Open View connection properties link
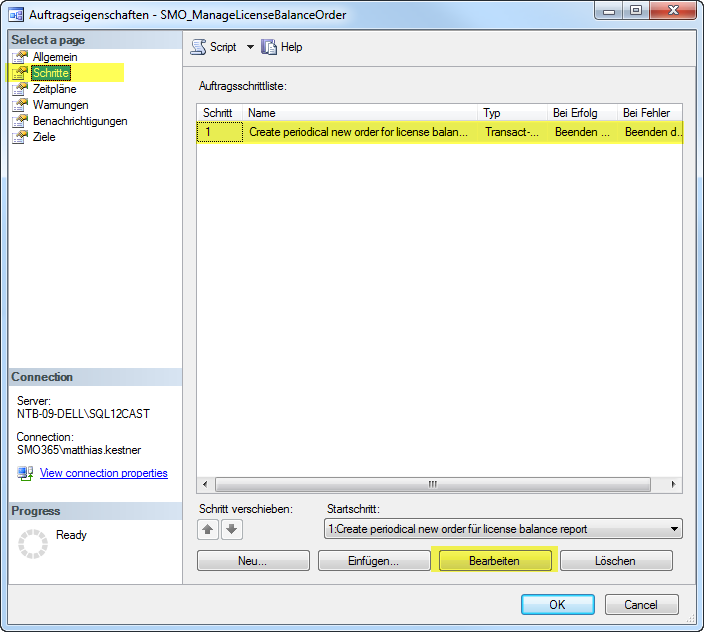 pyautogui.click(x=103, y=473)
